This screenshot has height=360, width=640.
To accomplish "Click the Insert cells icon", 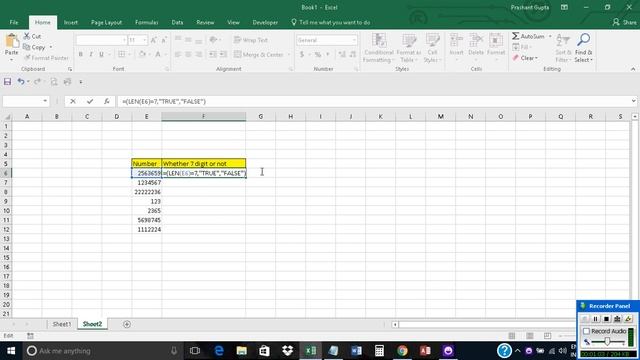I will [456, 41].
